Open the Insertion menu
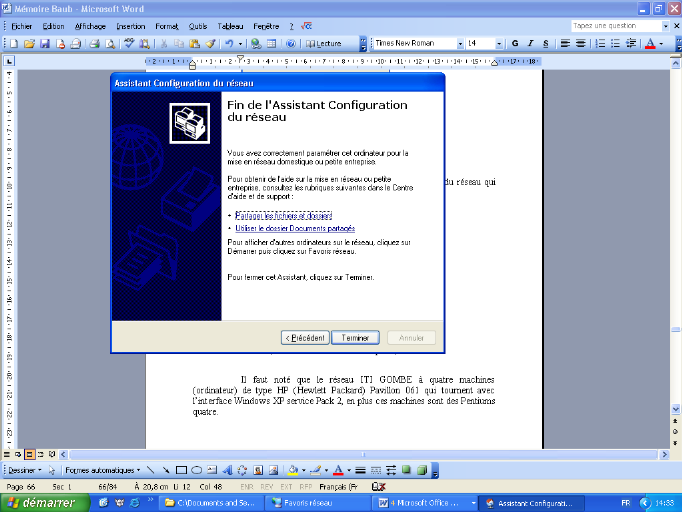 [x=130, y=27]
